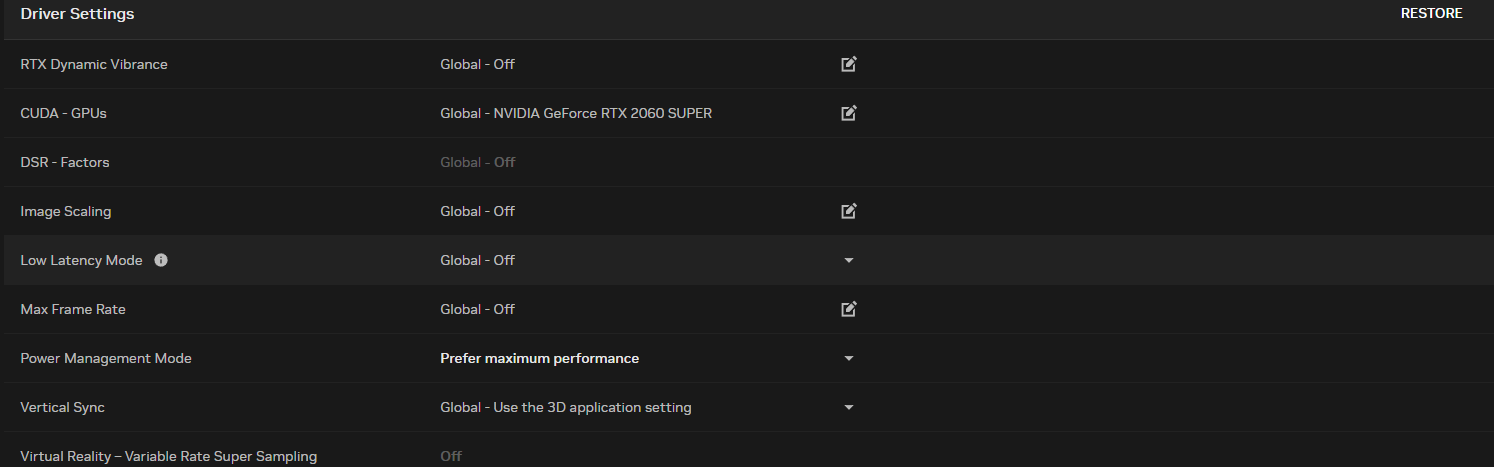The height and width of the screenshot is (467, 1494).
Task: Click the DSR - Factors row label
Action: pos(65,162)
